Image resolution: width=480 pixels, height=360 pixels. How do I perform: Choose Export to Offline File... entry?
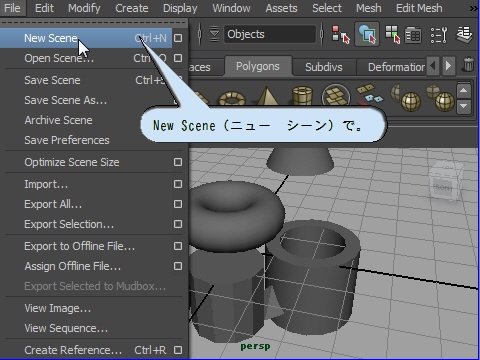(x=86, y=246)
